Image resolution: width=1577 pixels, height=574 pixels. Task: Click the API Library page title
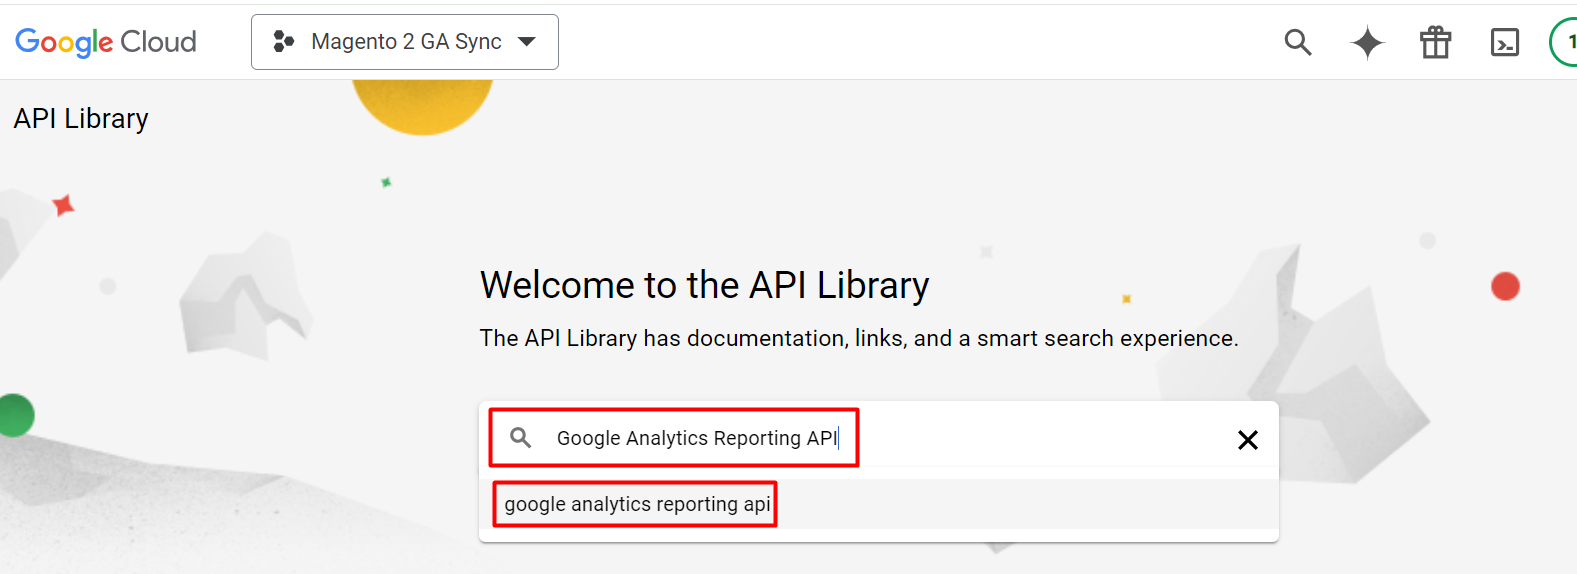point(81,118)
